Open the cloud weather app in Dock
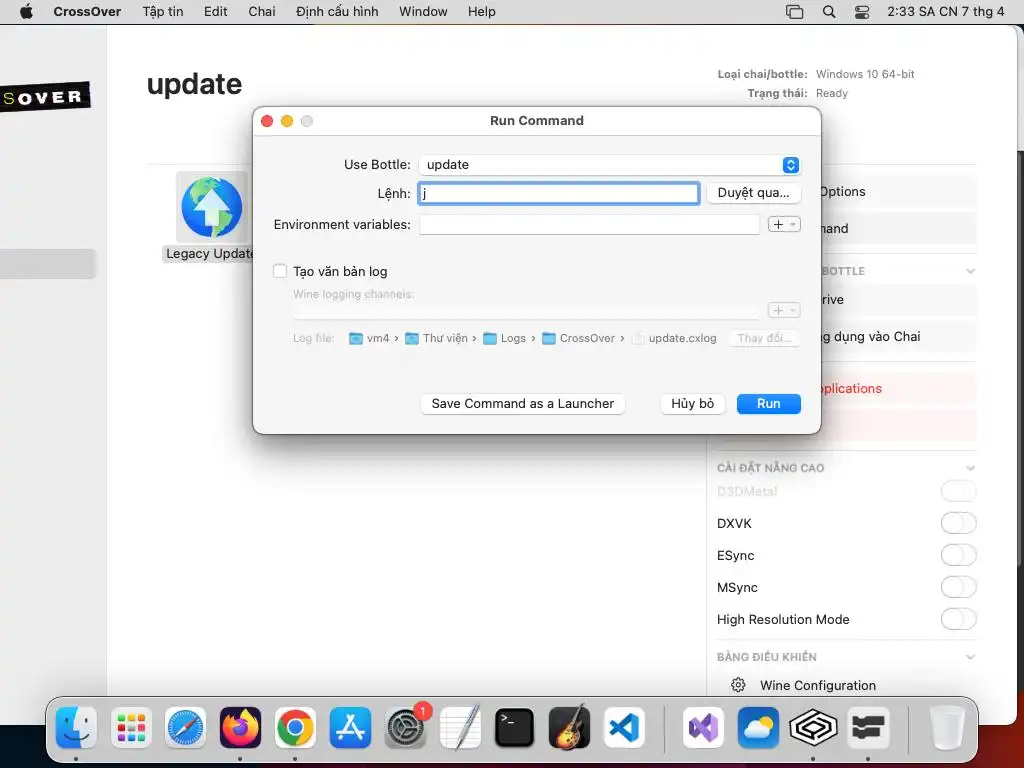 [758, 727]
